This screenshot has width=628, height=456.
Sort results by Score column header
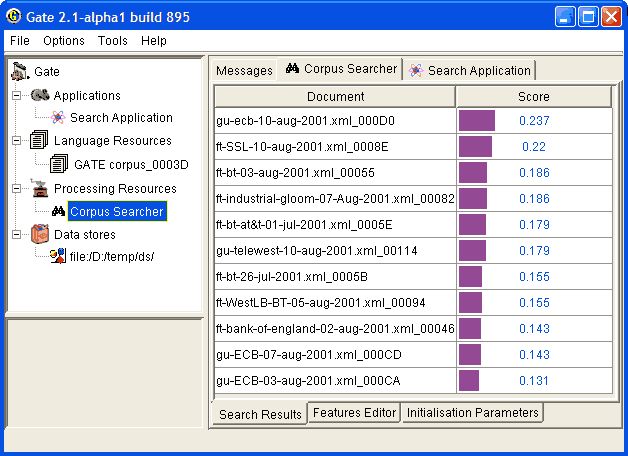533,97
